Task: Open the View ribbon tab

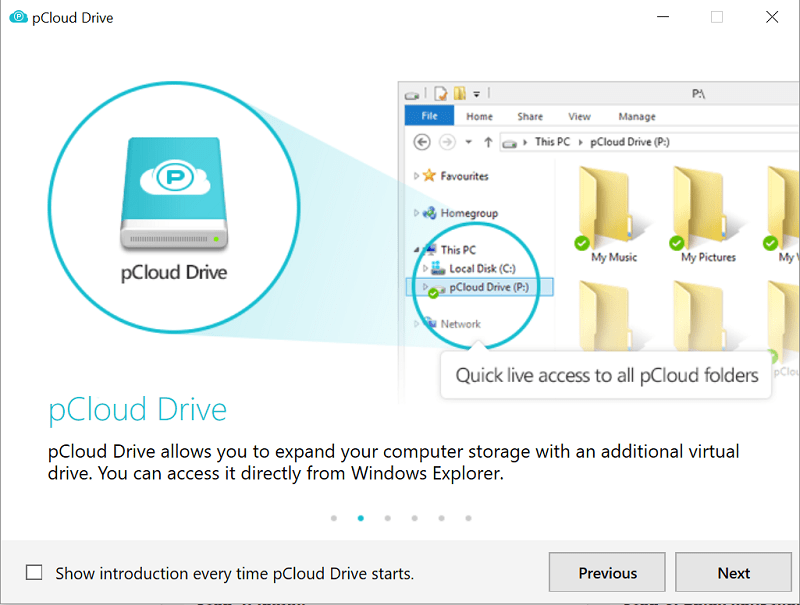Action: 580,117
